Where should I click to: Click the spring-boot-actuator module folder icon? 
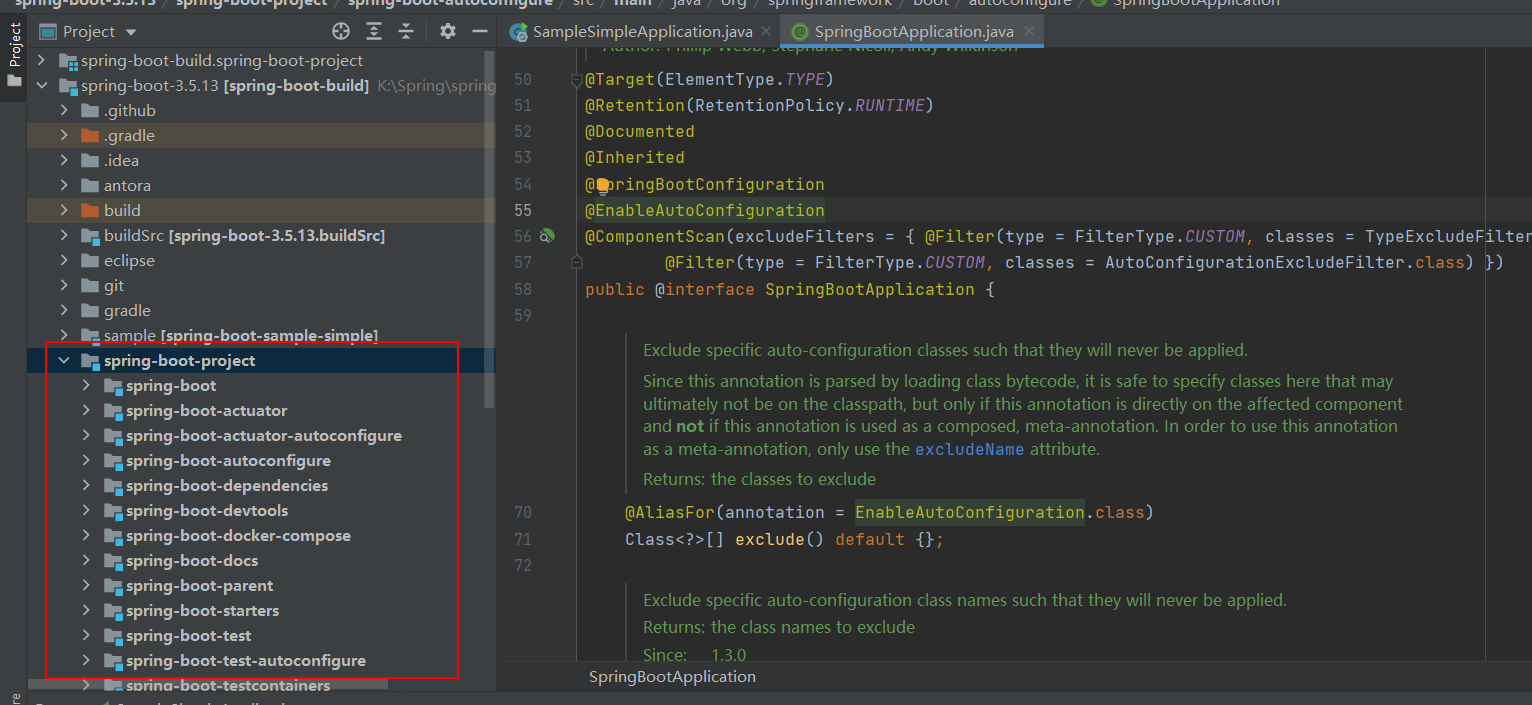112,410
